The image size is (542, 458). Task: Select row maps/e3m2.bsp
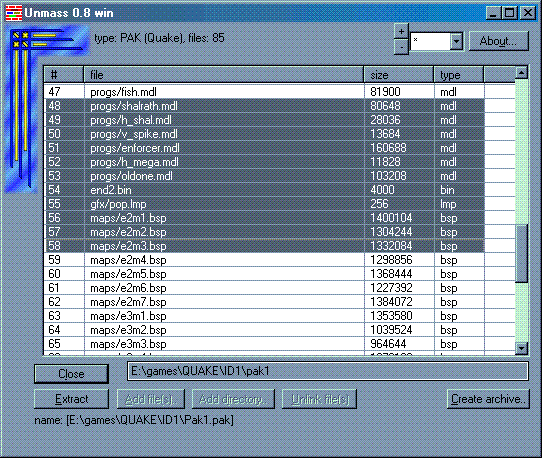(264, 330)
